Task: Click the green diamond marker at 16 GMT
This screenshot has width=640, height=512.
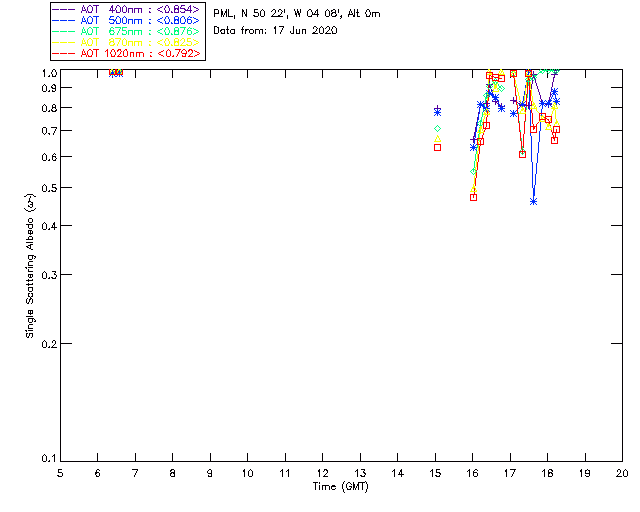Action: (474, 172)
